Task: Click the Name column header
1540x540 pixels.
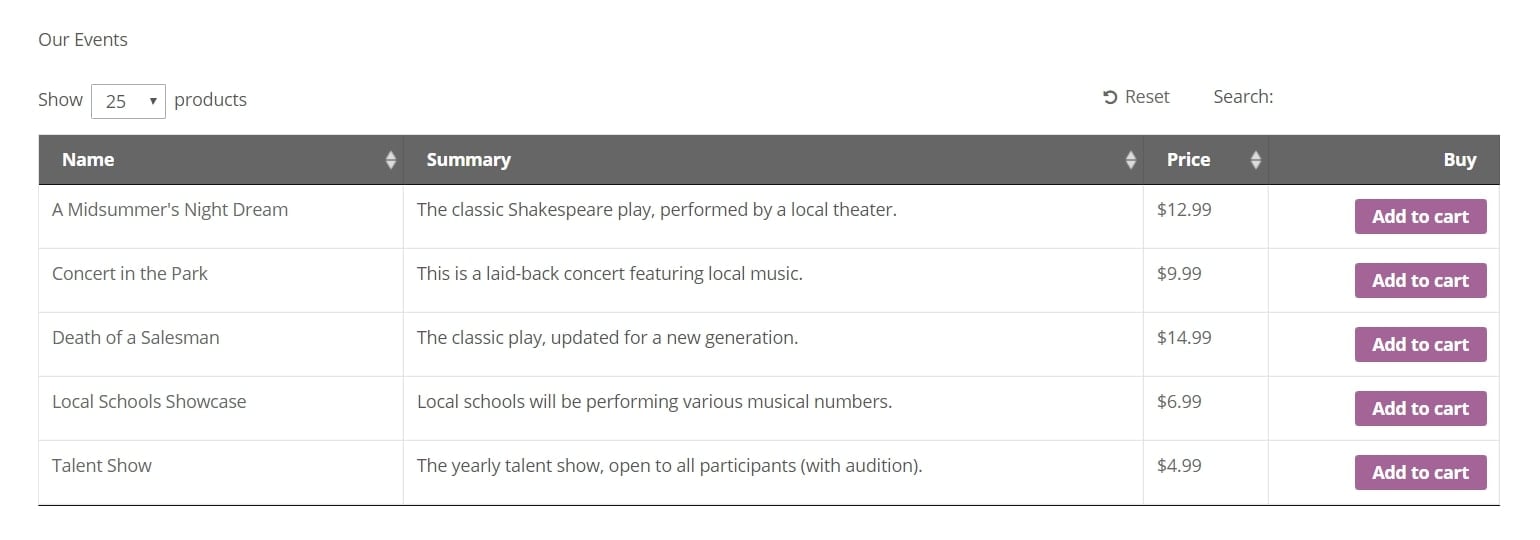Action: coord(88,160)
